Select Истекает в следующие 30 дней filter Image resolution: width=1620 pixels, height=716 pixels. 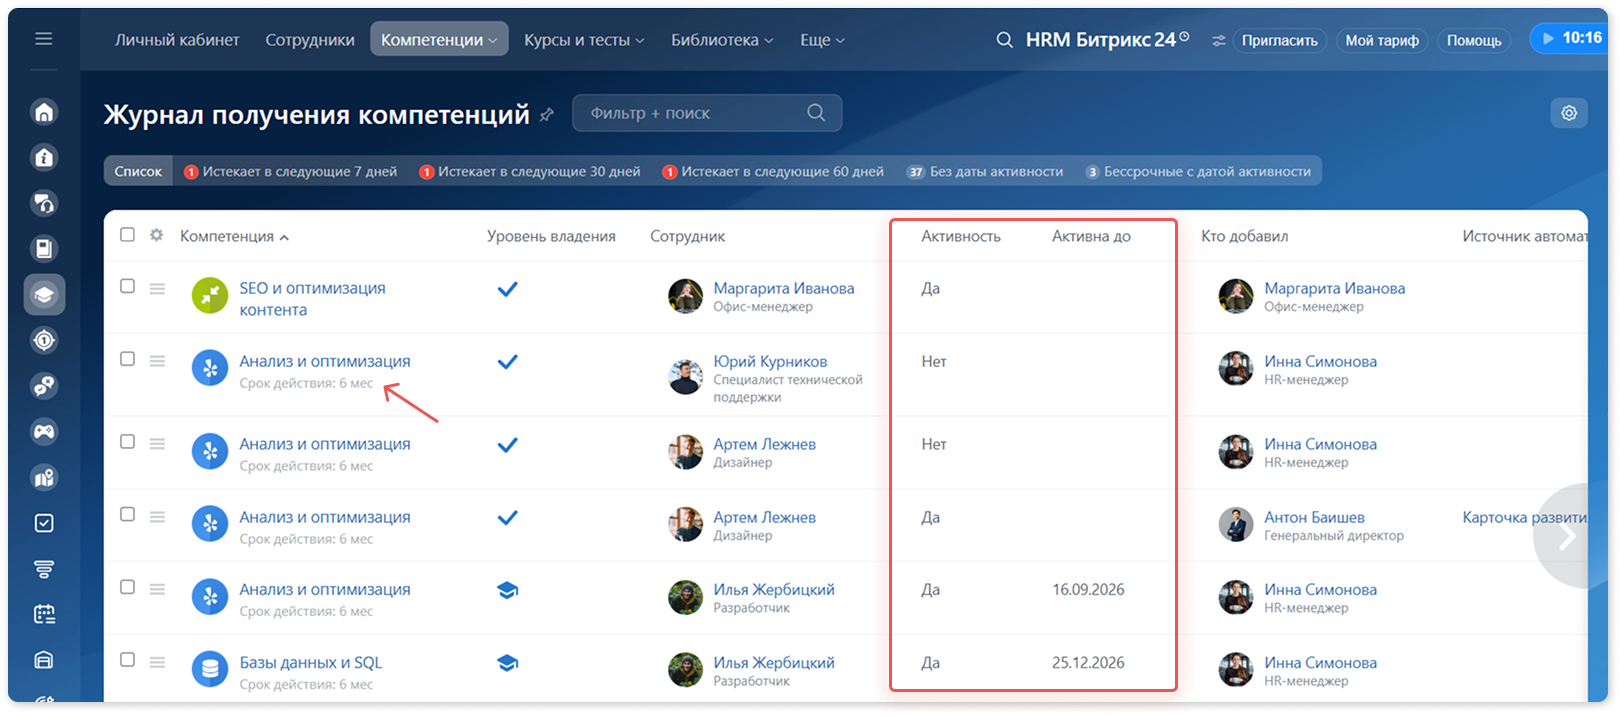coord(530,171)
